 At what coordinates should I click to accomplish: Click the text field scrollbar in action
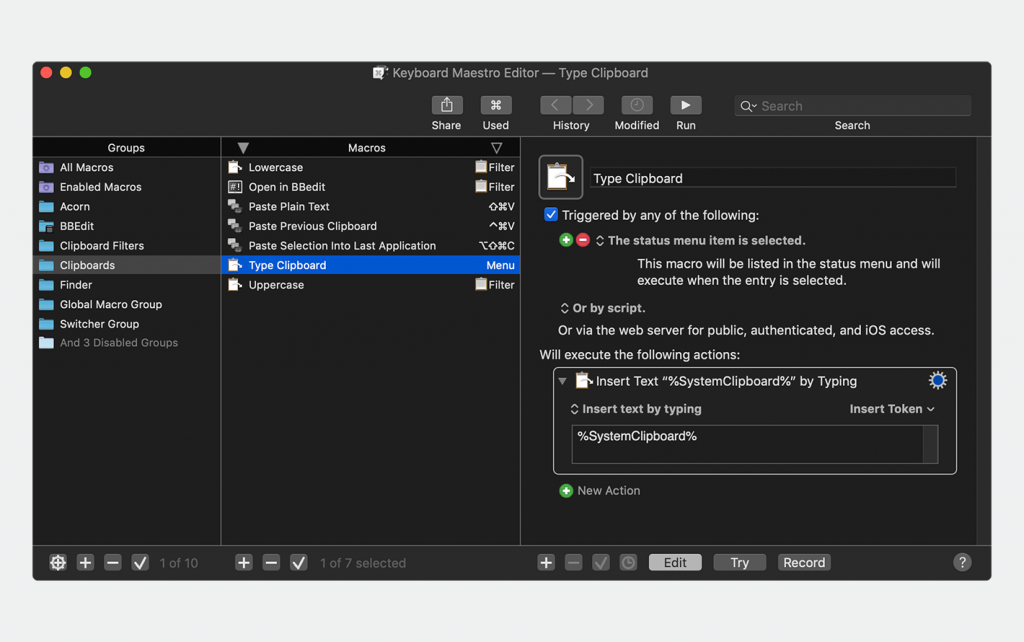[931, 444]
